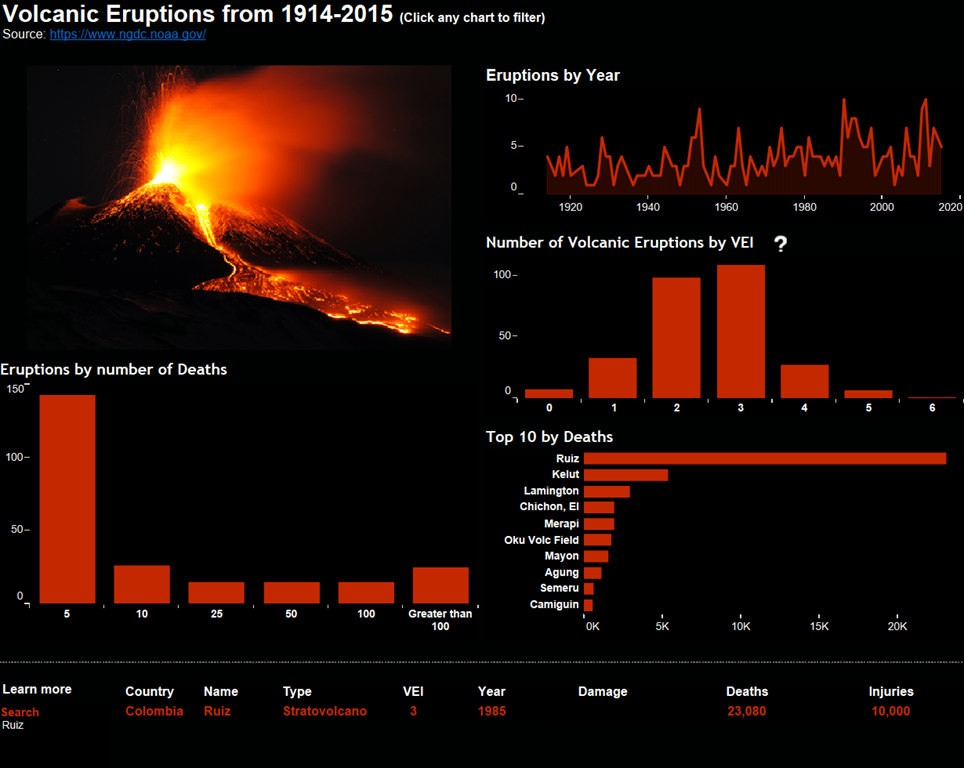Select the 5 deaths bar
964x768 pixels.
pyautogui.click(x=67, y=499)
